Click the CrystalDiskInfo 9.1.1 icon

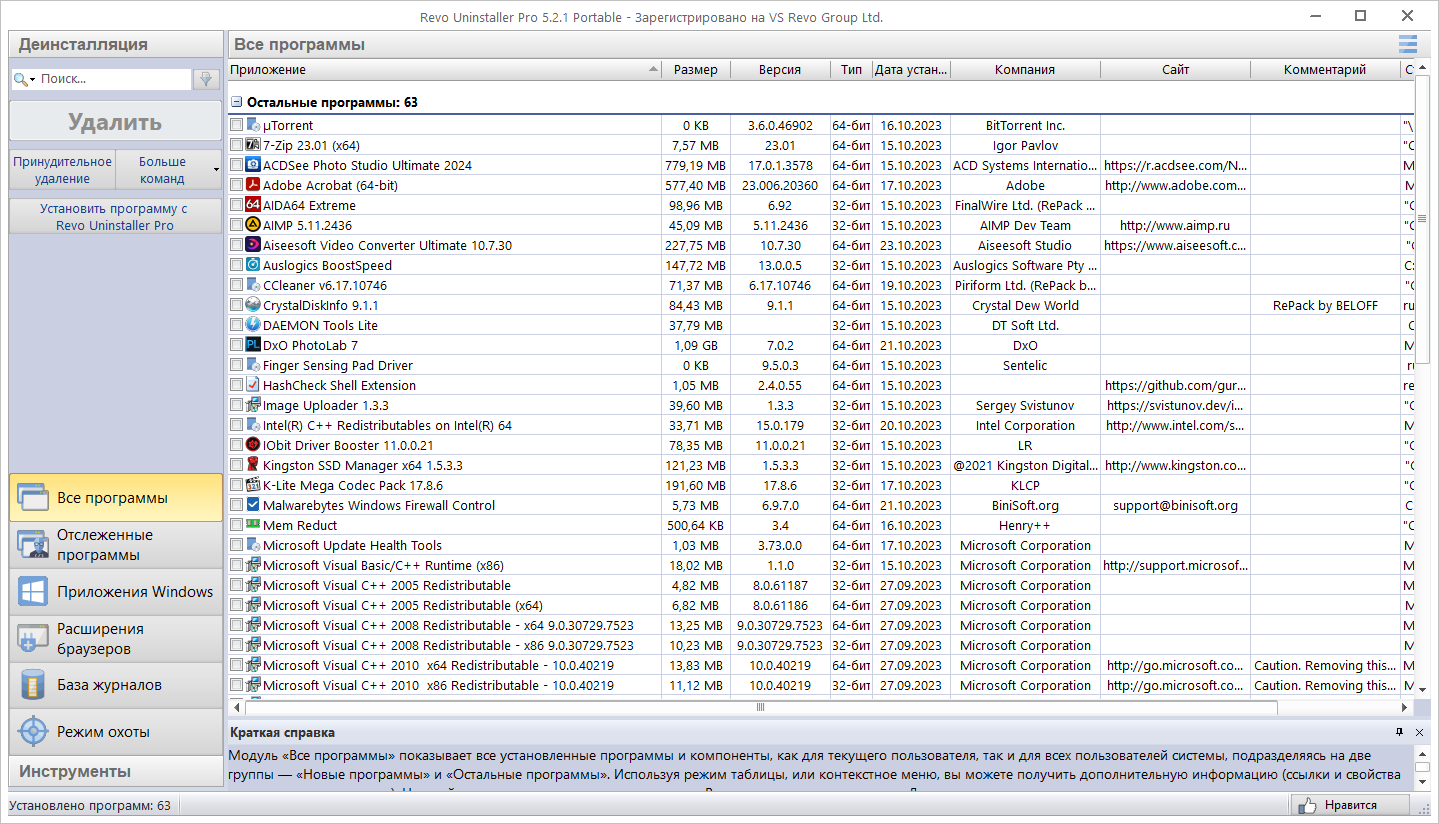pyautogui.click(x=253, y=306)
